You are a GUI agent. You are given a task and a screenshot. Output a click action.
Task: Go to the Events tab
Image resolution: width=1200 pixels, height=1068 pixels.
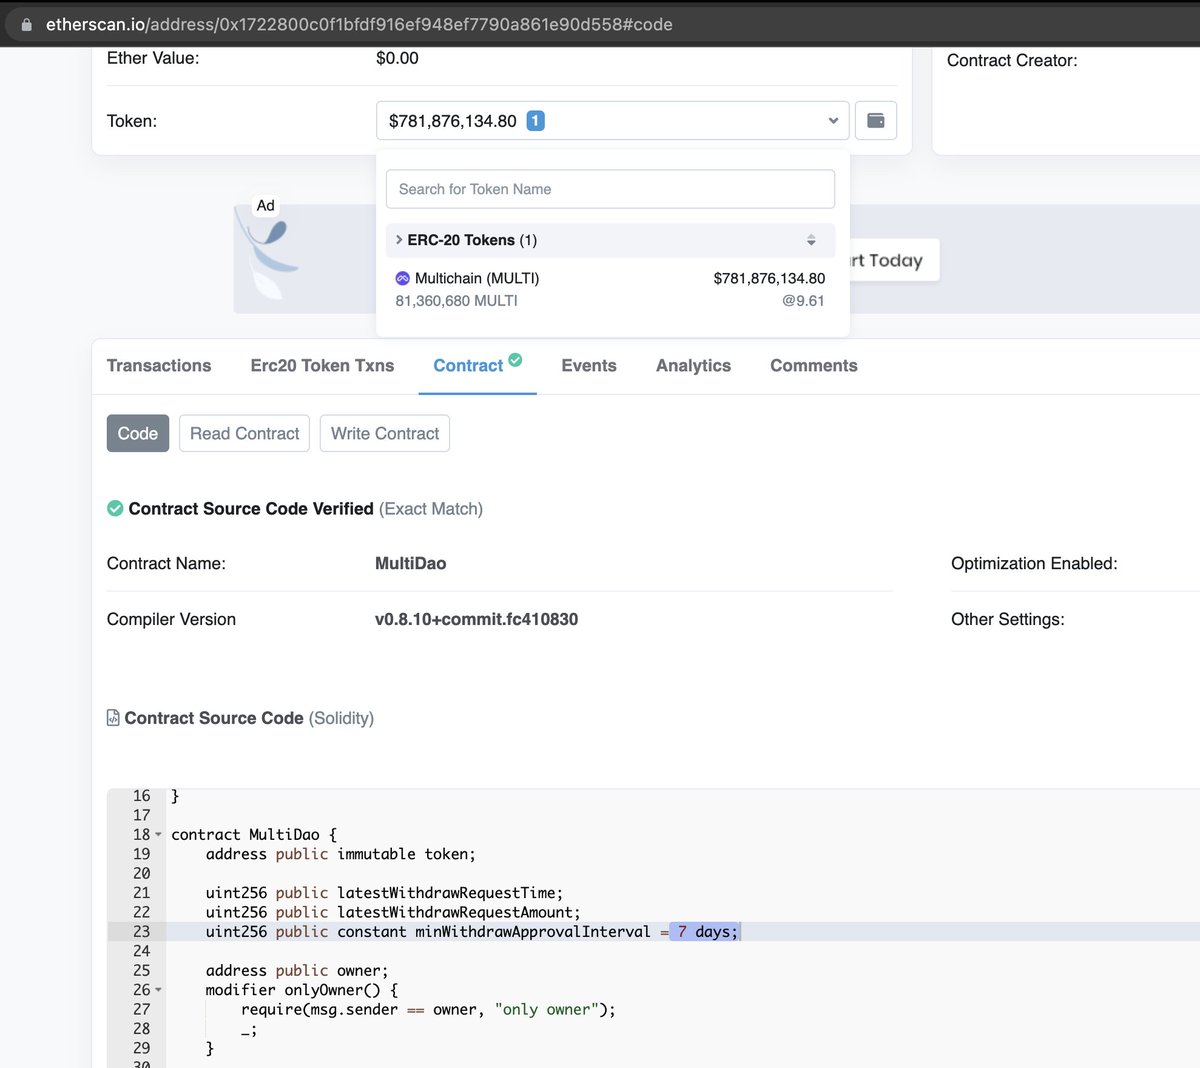coord(589,366)
